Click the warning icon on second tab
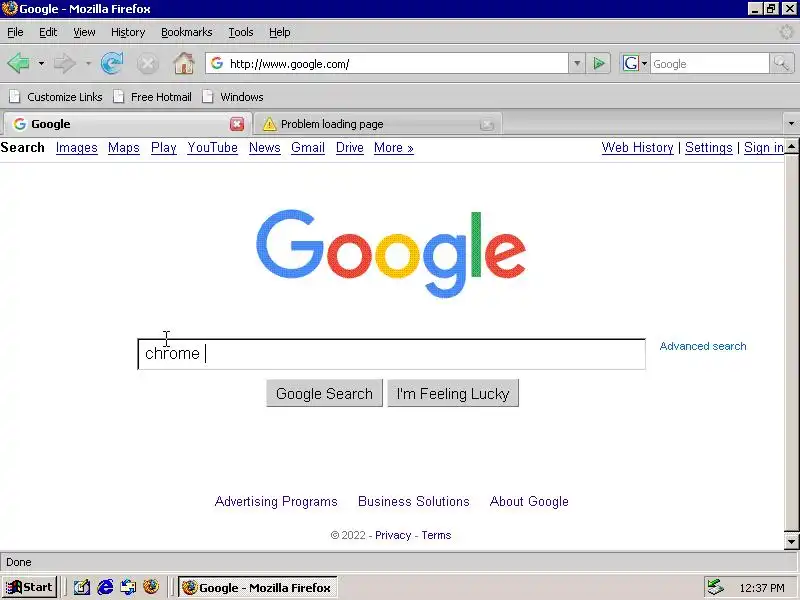This screenshot has height=600, width=800. 269,124
